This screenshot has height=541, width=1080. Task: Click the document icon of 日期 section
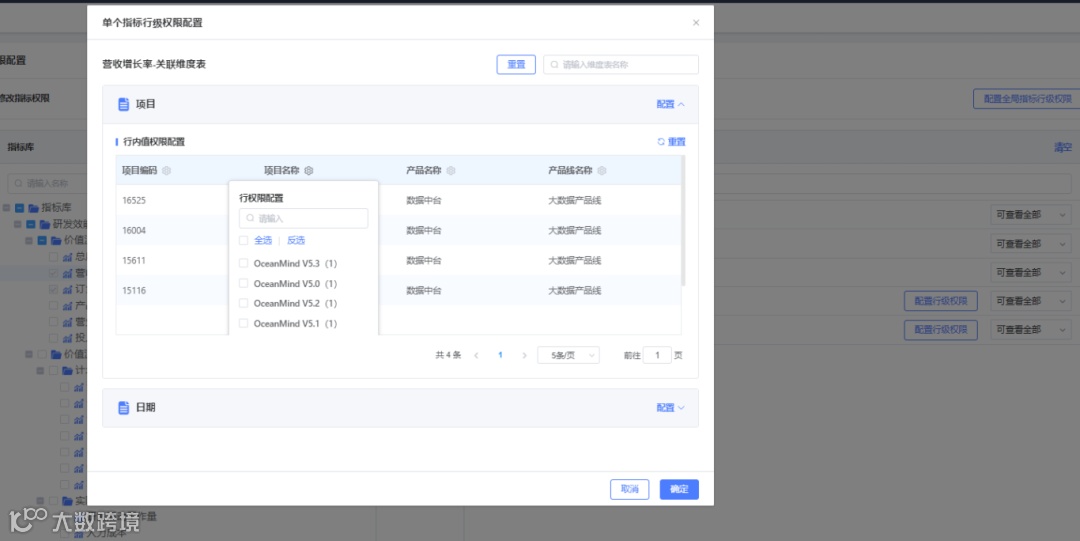tap(124, 407)
